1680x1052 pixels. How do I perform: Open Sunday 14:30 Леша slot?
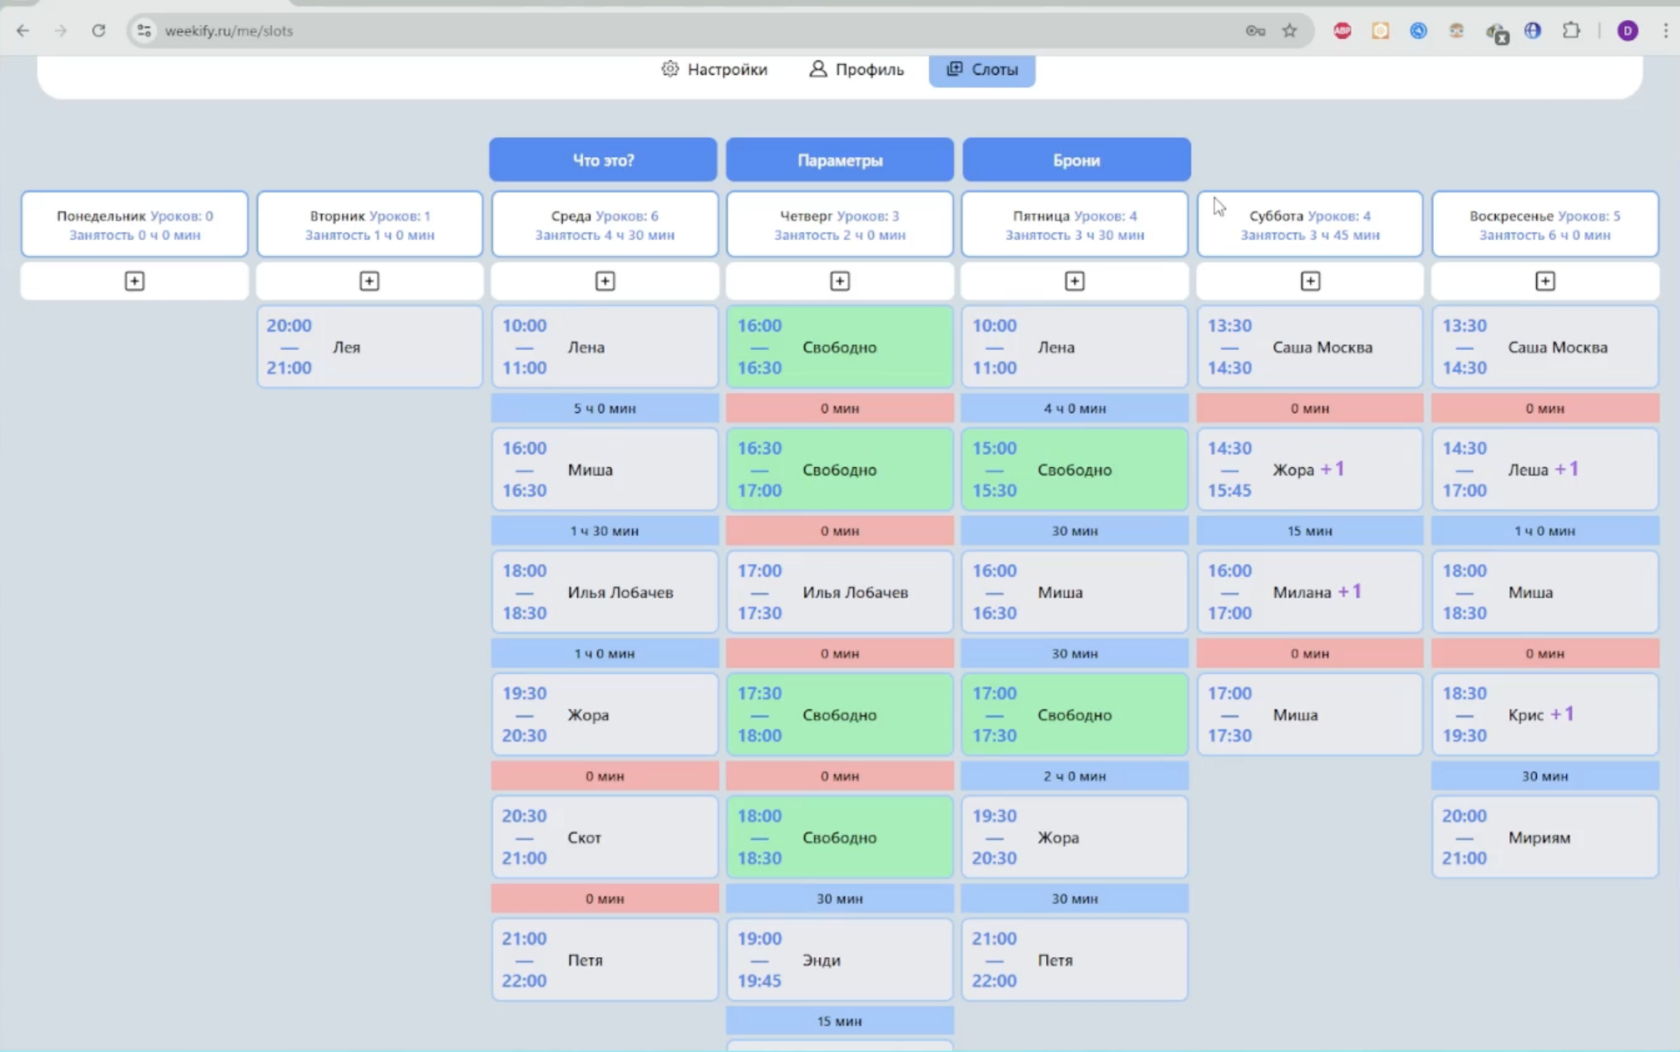pos(1545,470)
